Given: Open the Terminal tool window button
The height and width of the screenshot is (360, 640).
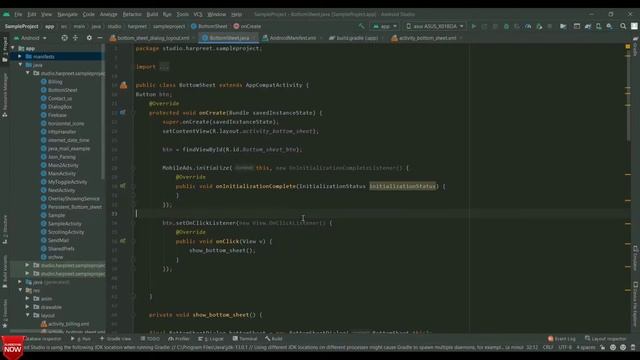Looking at the screenshot, I should pyautogui.click(x=245, y=339).
